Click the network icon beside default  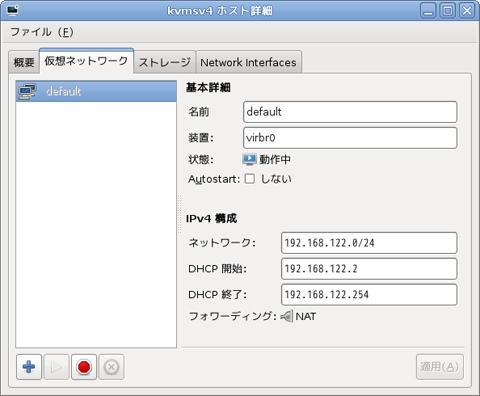(x=27, y=91)
